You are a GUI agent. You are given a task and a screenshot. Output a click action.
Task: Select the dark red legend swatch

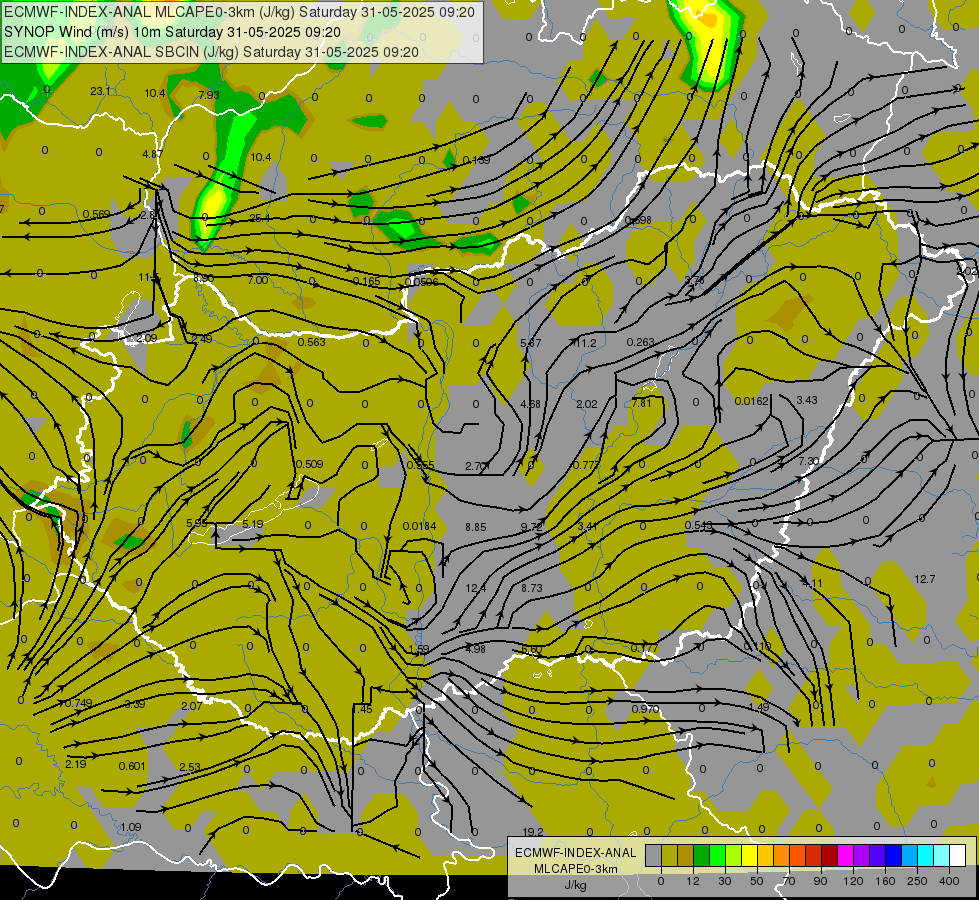pos(829,856)
